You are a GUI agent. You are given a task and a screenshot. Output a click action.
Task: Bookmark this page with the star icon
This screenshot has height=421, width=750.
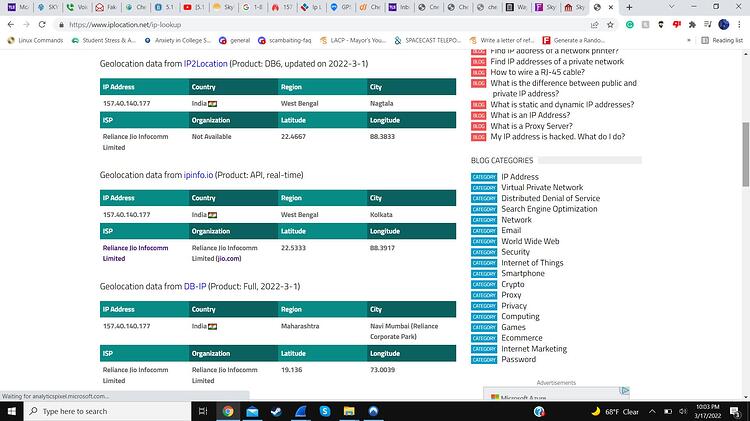610,24
